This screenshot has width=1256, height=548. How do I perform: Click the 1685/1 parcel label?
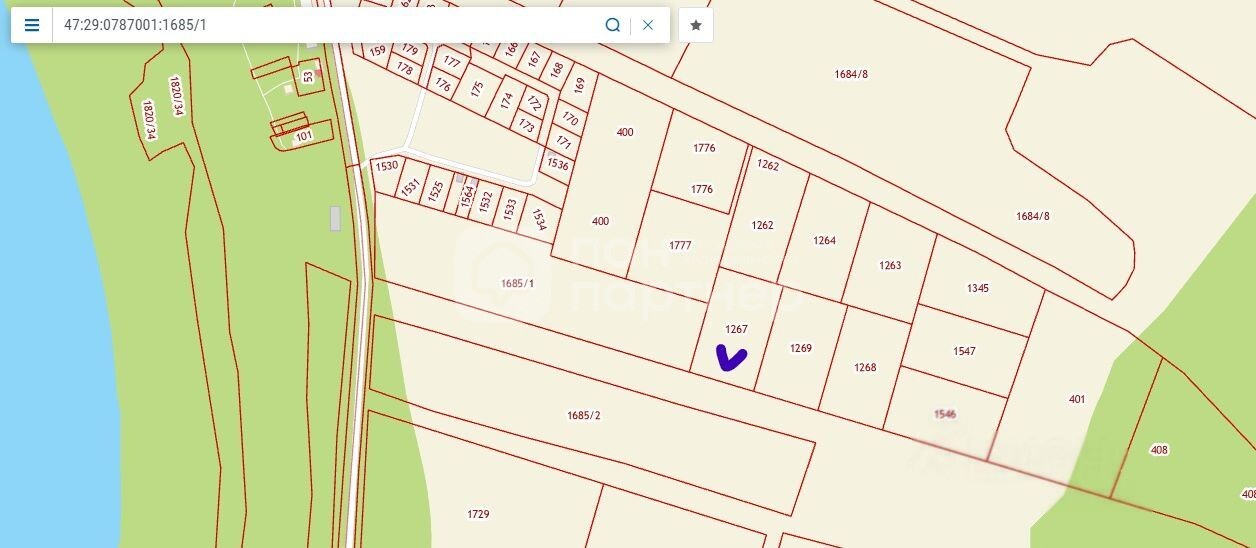[x=518, y=283]
